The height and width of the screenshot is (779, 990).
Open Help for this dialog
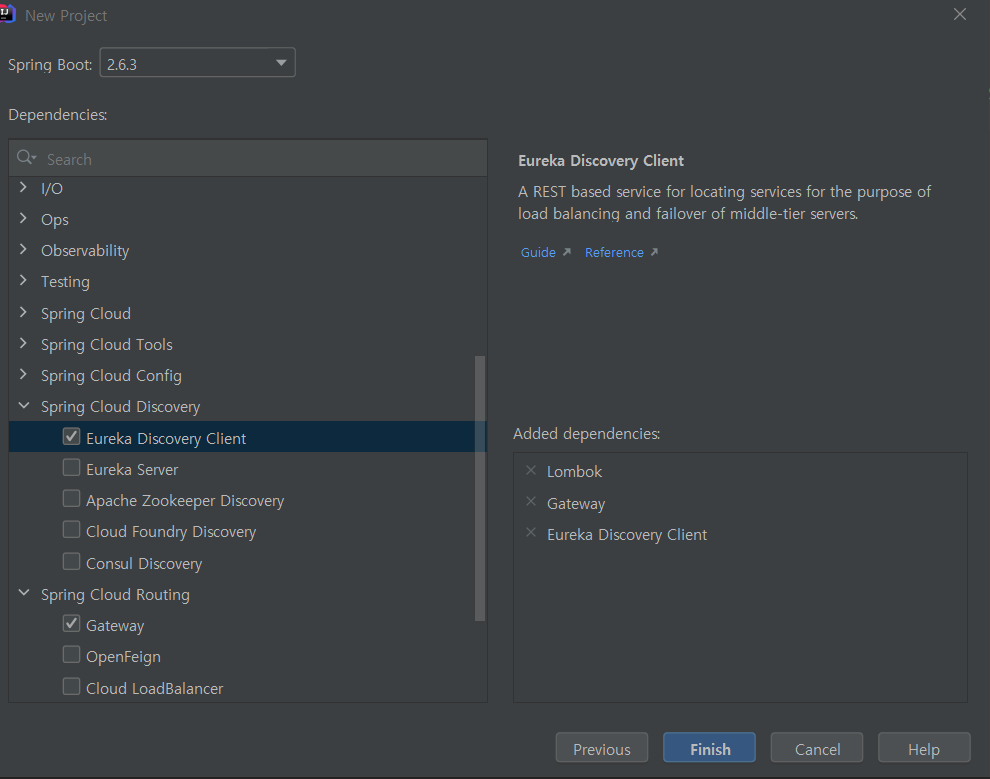(x=924, y=748)
